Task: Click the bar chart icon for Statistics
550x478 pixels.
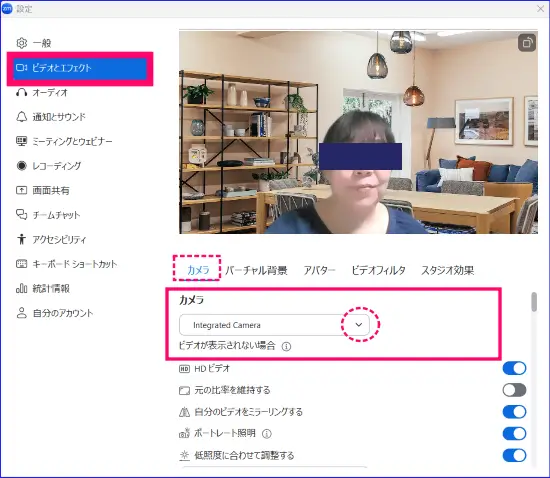Action: pos(21,288)
